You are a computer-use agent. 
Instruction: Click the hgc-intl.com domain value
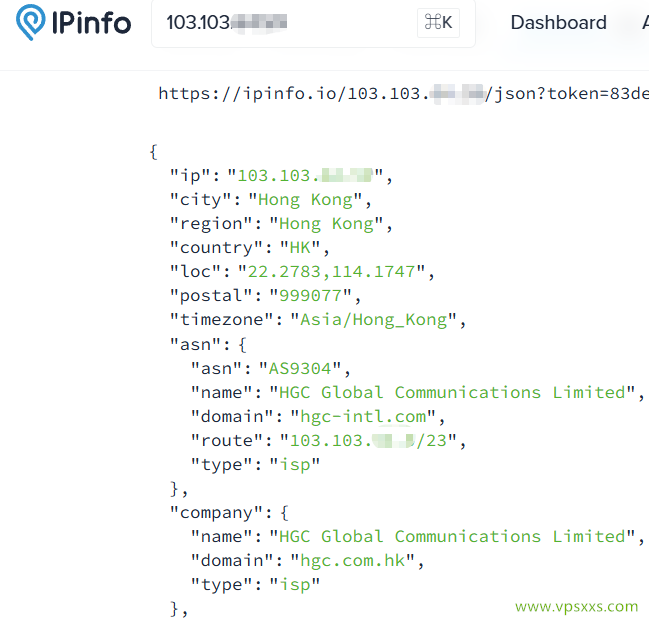pos(364,416)
